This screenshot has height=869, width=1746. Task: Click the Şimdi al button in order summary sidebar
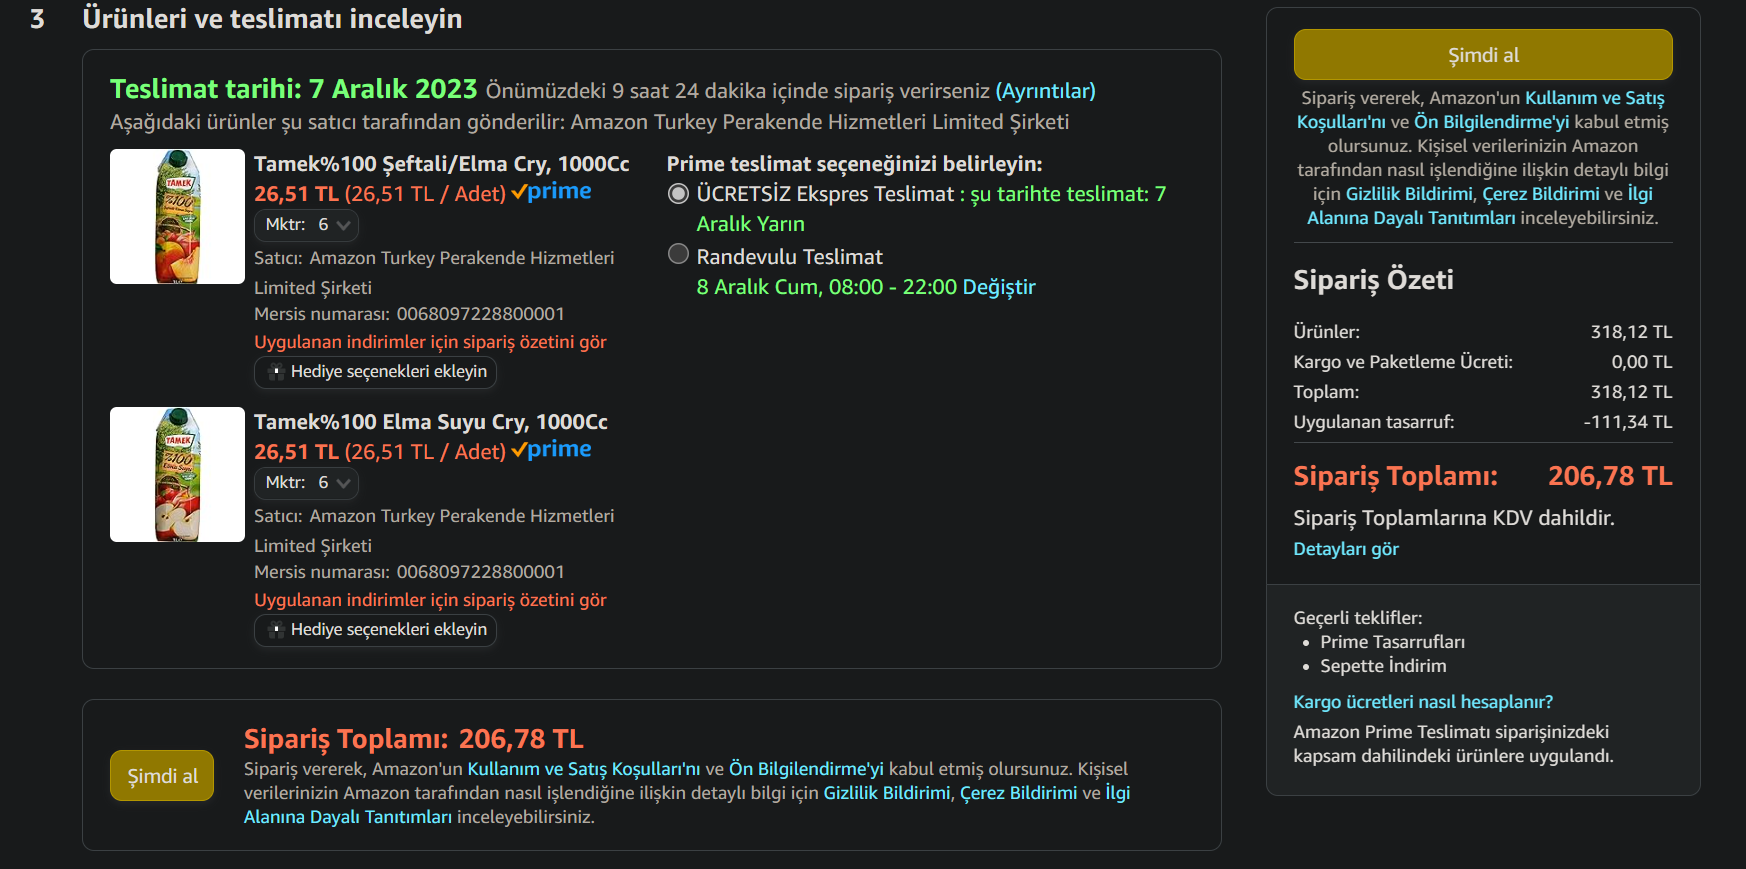(x=1483, y=55)
